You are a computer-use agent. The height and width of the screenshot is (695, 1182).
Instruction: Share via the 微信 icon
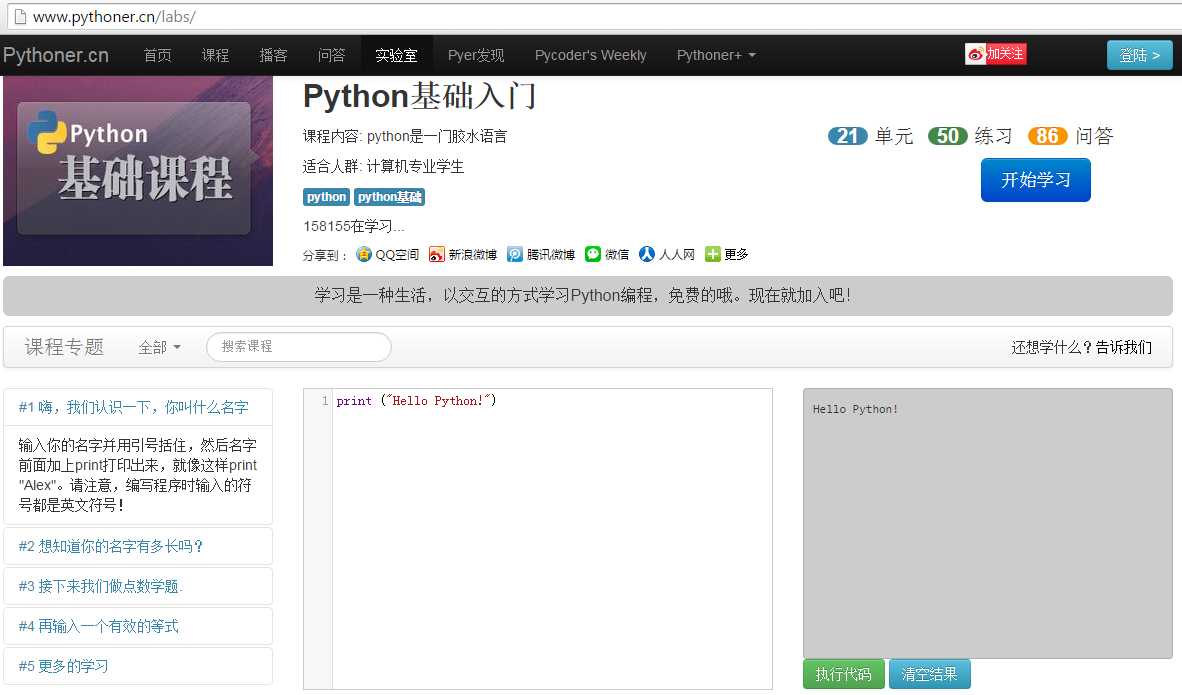pyautogui.click(x=593, y=254)
